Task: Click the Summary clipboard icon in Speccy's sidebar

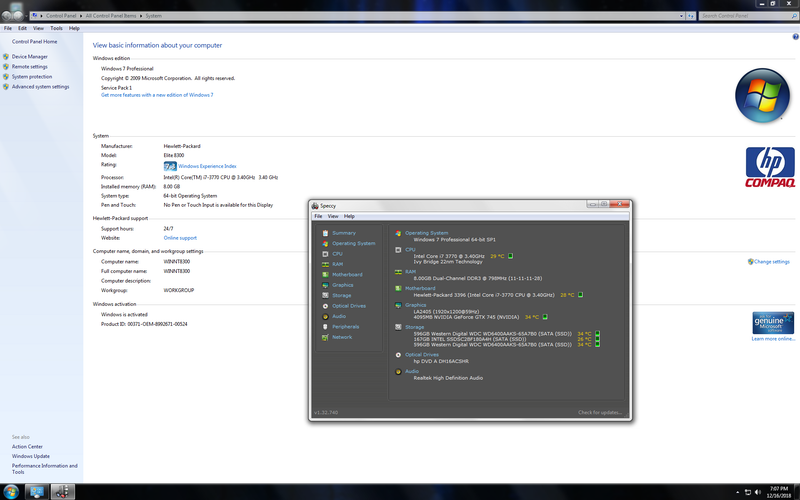Action: click(x=325, y=233)
